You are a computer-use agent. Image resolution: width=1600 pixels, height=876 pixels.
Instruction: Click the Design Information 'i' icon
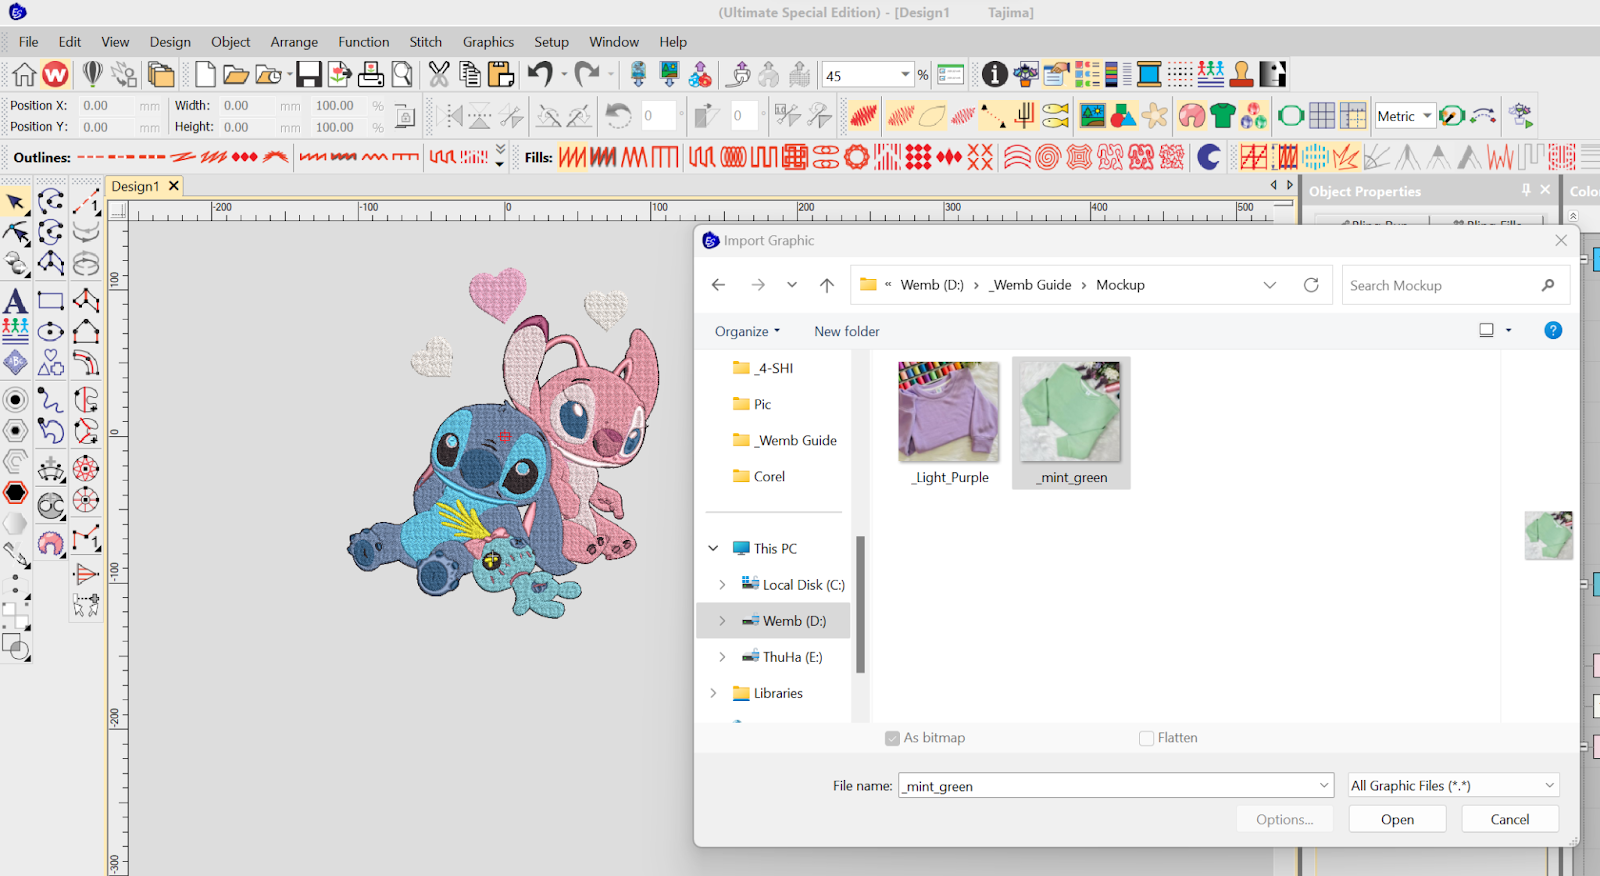[x=994, y=74]
